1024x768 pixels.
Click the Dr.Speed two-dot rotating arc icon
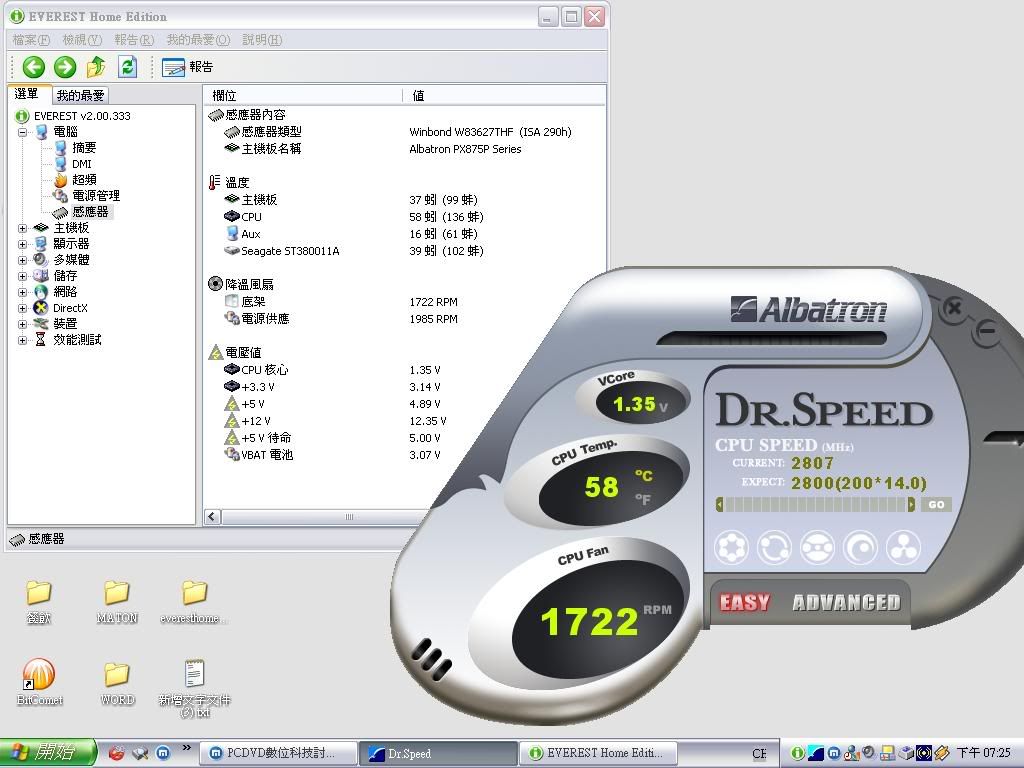point(774,547)
